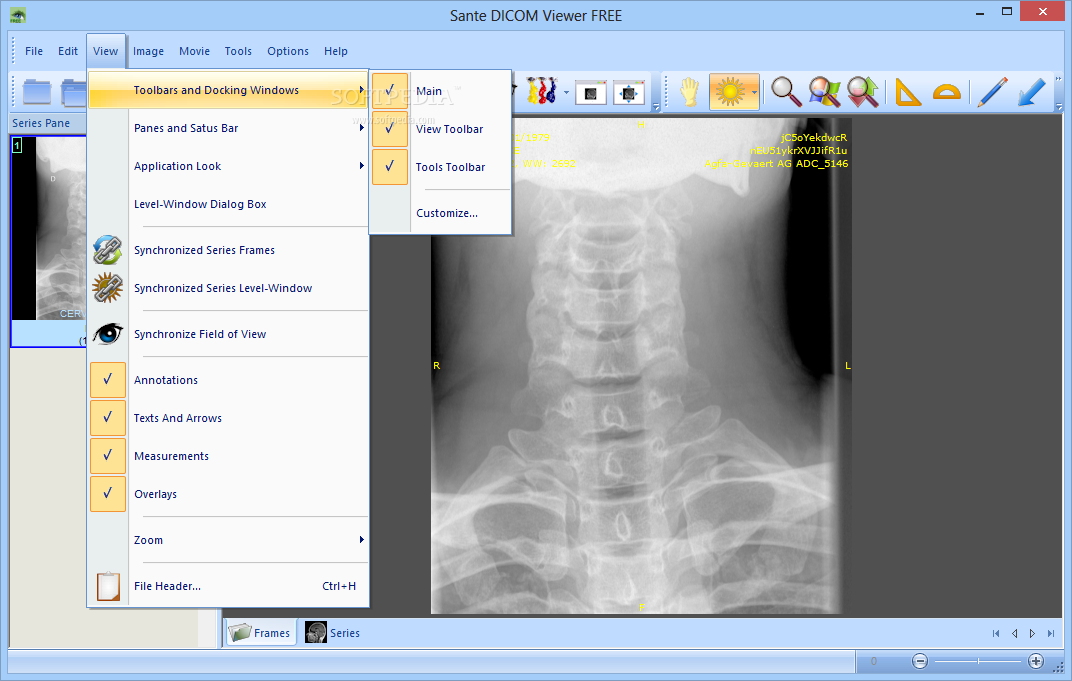Click the Synchronized Series Frames chain icon

pos(107,250)
